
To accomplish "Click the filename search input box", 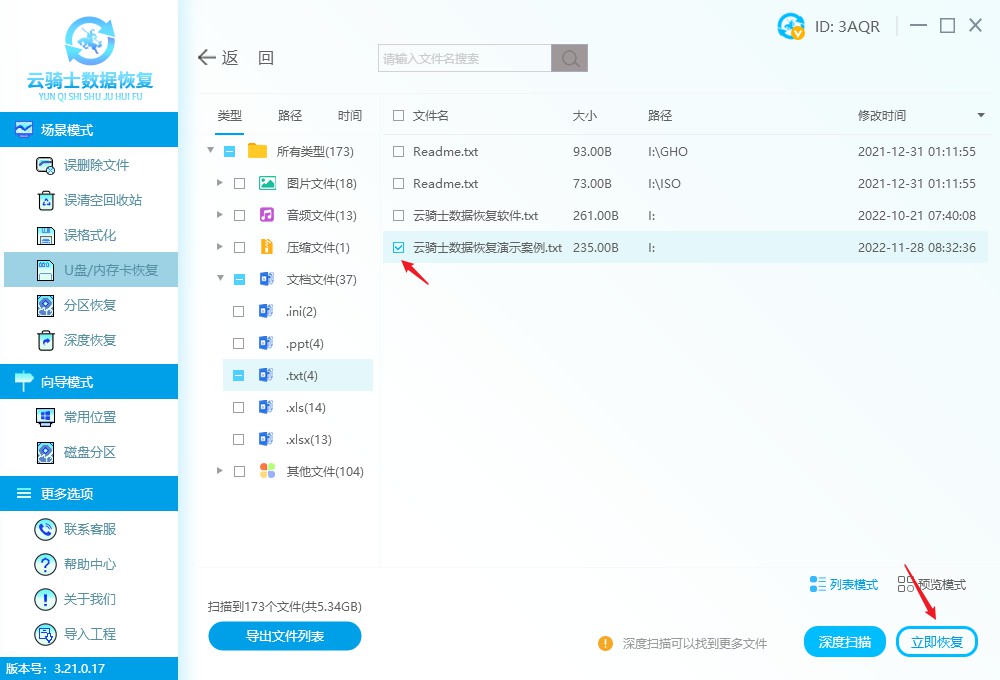I will [462, 57].
